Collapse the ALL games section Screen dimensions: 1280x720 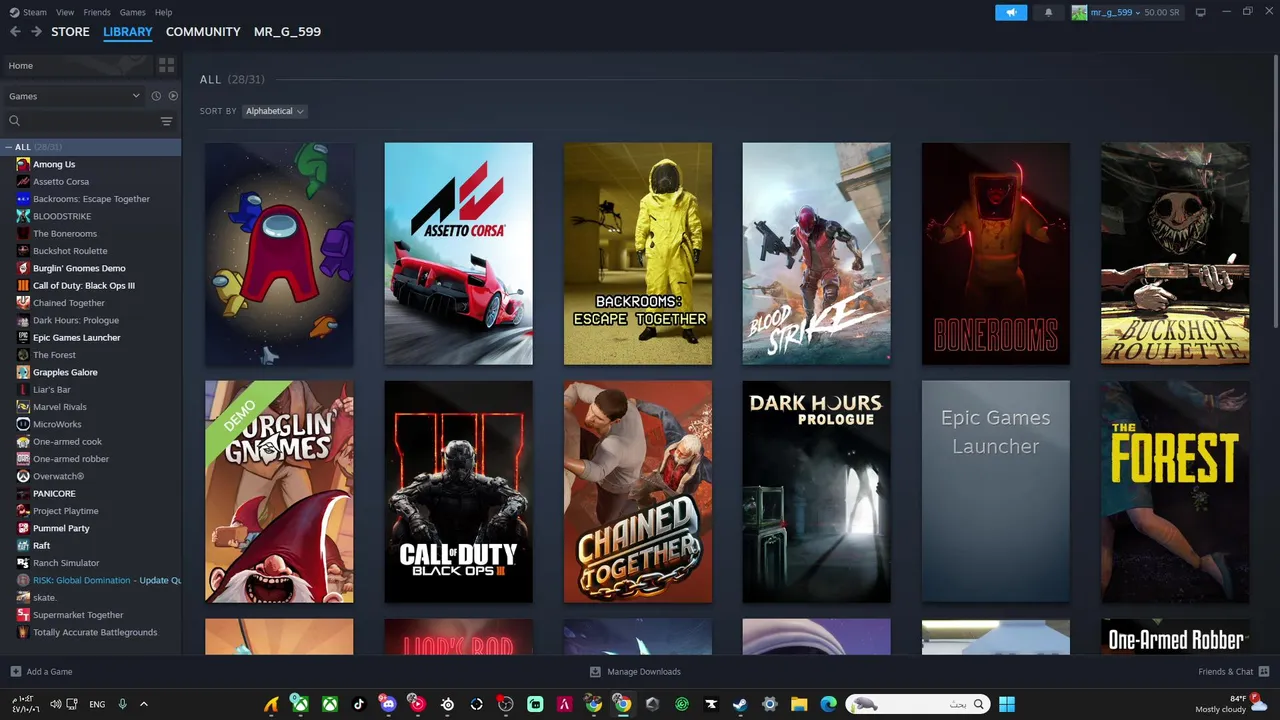(9, 147)
